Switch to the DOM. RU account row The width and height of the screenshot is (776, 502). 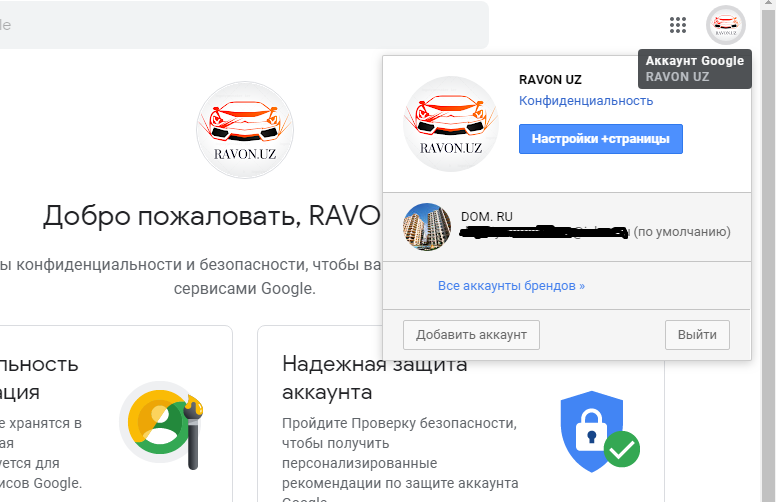[567, 227]
